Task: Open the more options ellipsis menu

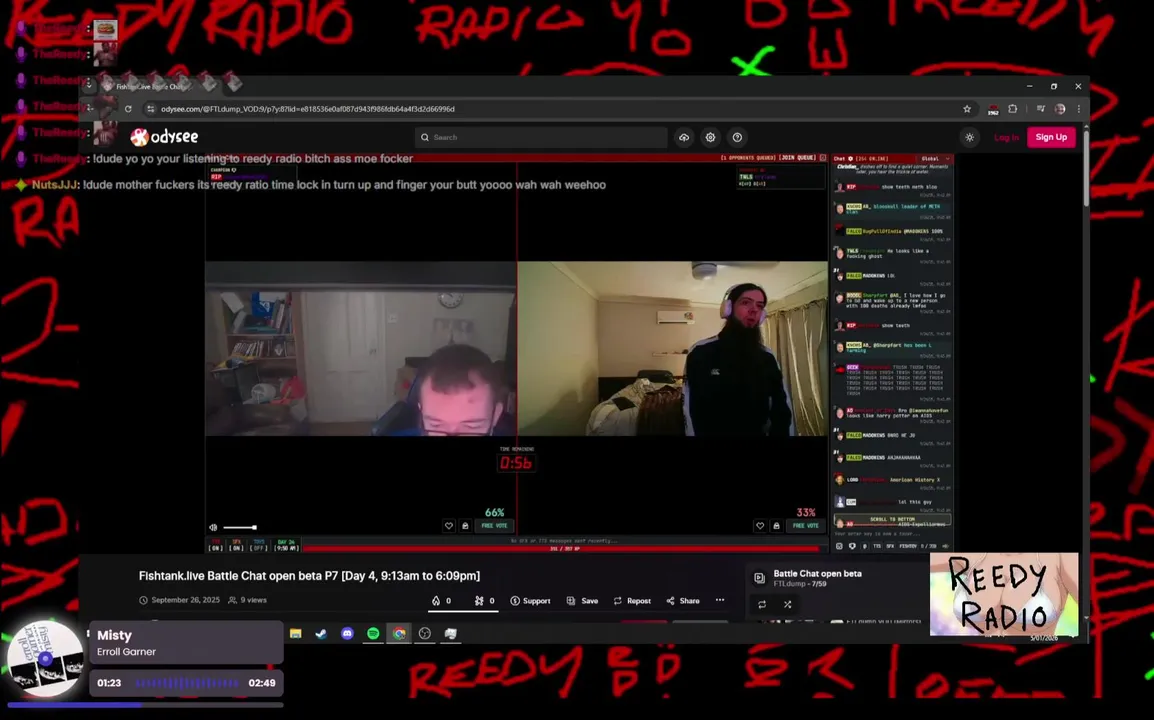Action: [x=720, y=600]
